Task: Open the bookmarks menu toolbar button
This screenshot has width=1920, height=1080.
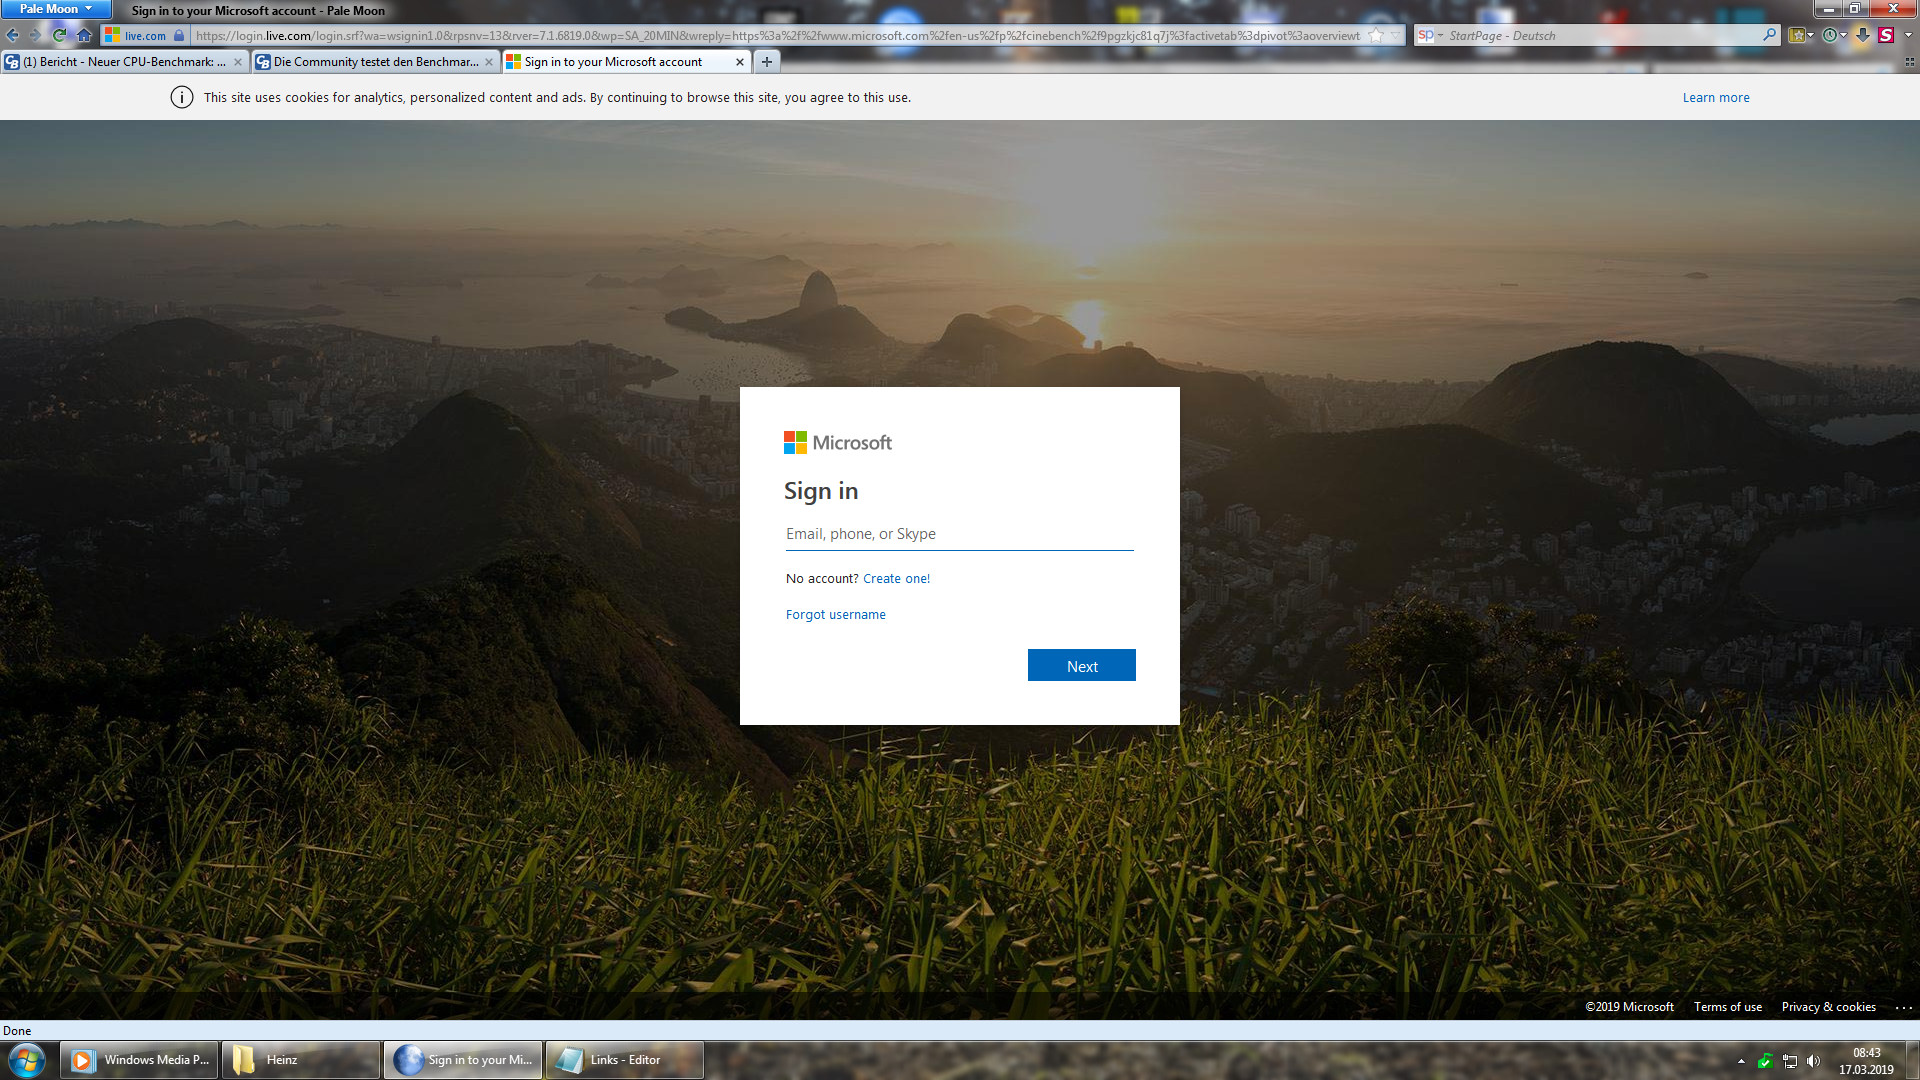Action: pyautogui.click(x=1798, y=35)
